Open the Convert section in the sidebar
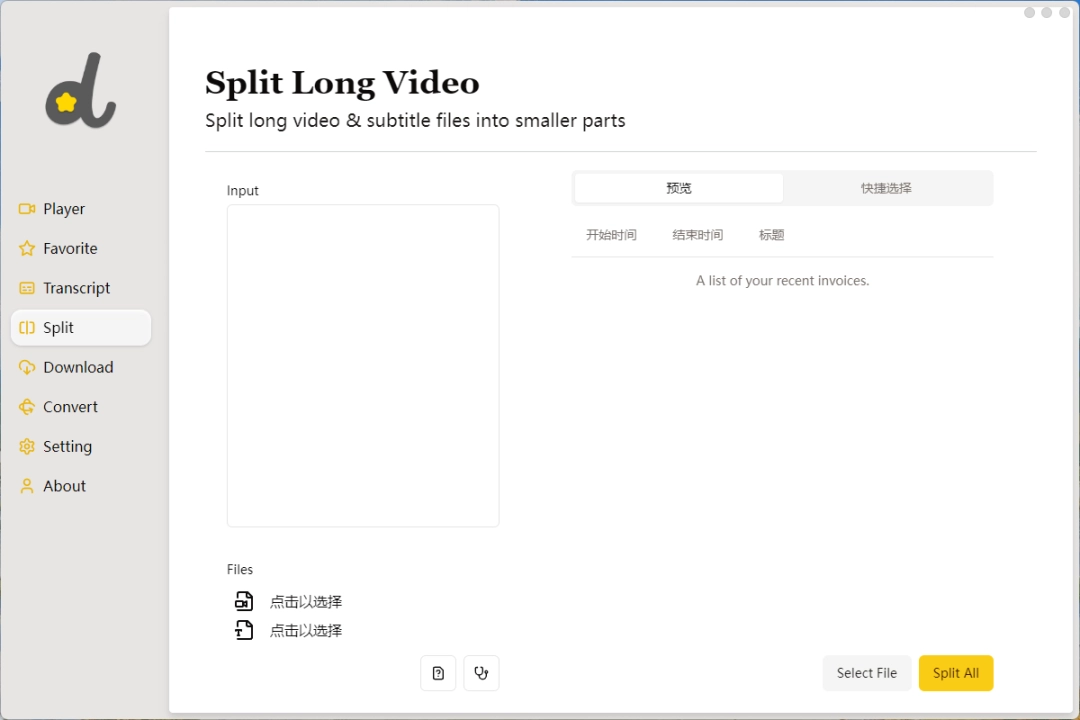 70,406
